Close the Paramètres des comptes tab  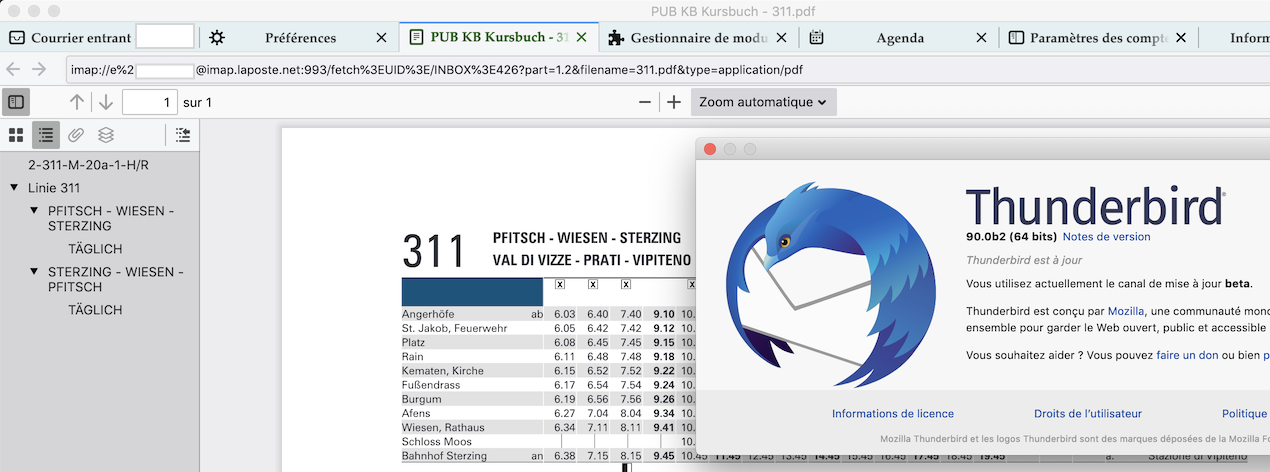click(1181, 38)
